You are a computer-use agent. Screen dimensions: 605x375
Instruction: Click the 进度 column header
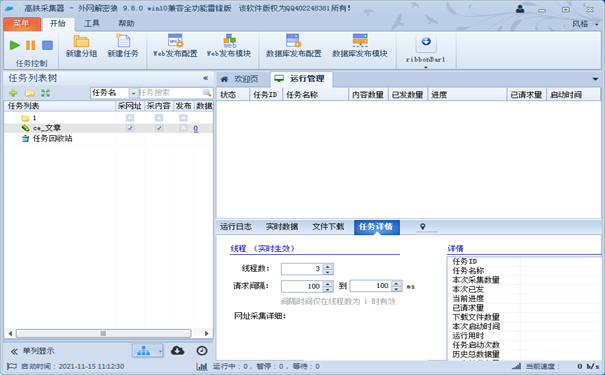[x=467, y=95]
